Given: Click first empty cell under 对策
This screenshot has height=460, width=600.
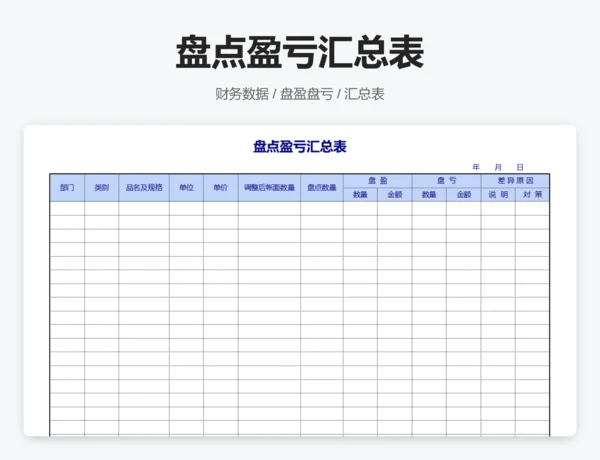Looking at the screenshot, I should (532, 208).
